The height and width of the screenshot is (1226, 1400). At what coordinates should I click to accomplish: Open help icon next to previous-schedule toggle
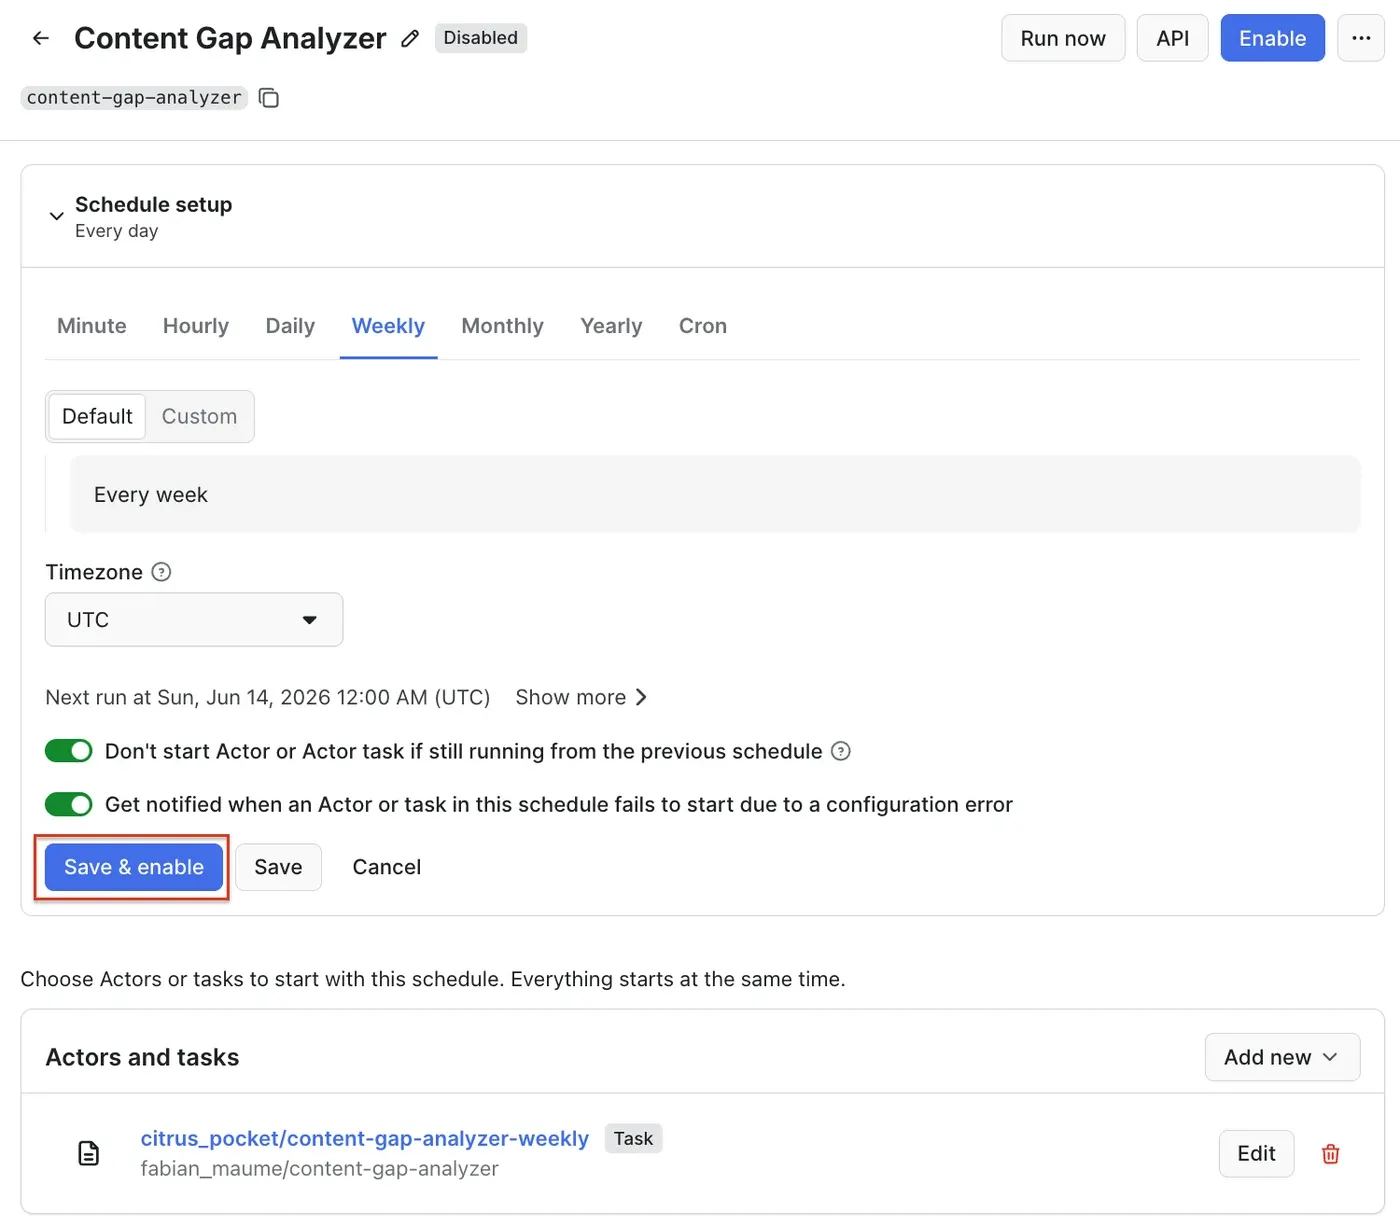tap(841, 751)
